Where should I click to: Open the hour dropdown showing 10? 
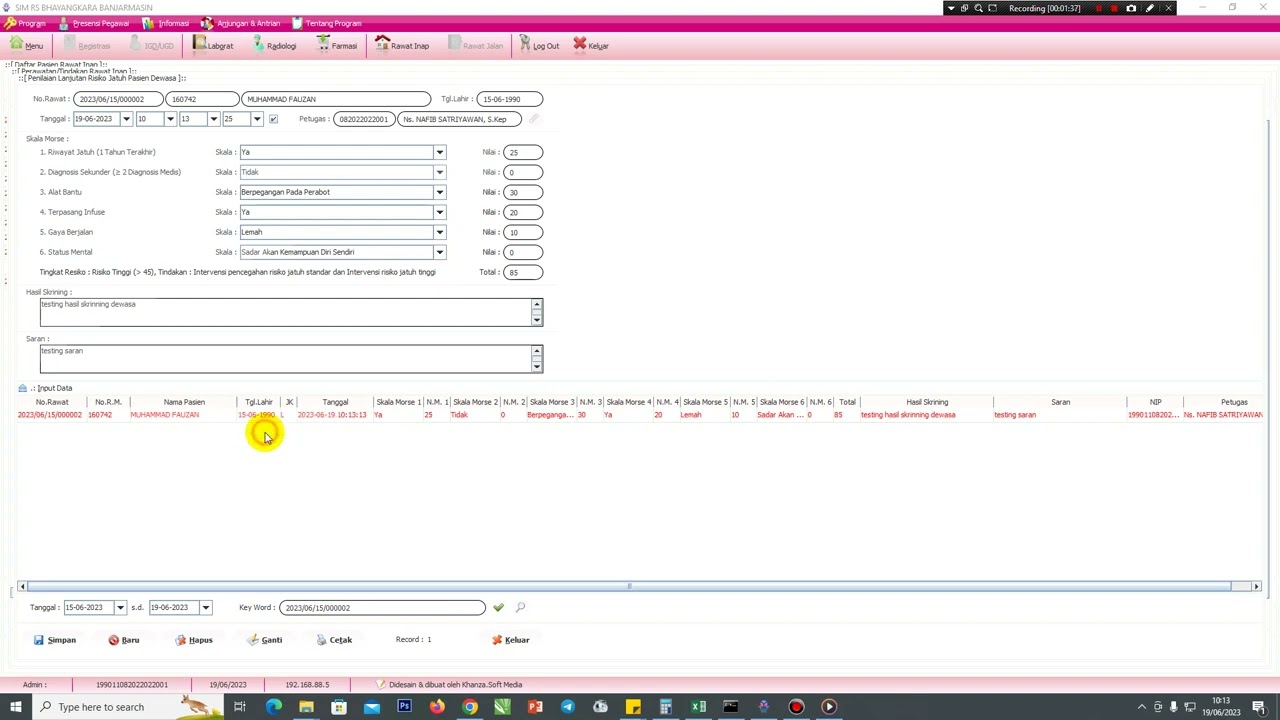(170, 119)
